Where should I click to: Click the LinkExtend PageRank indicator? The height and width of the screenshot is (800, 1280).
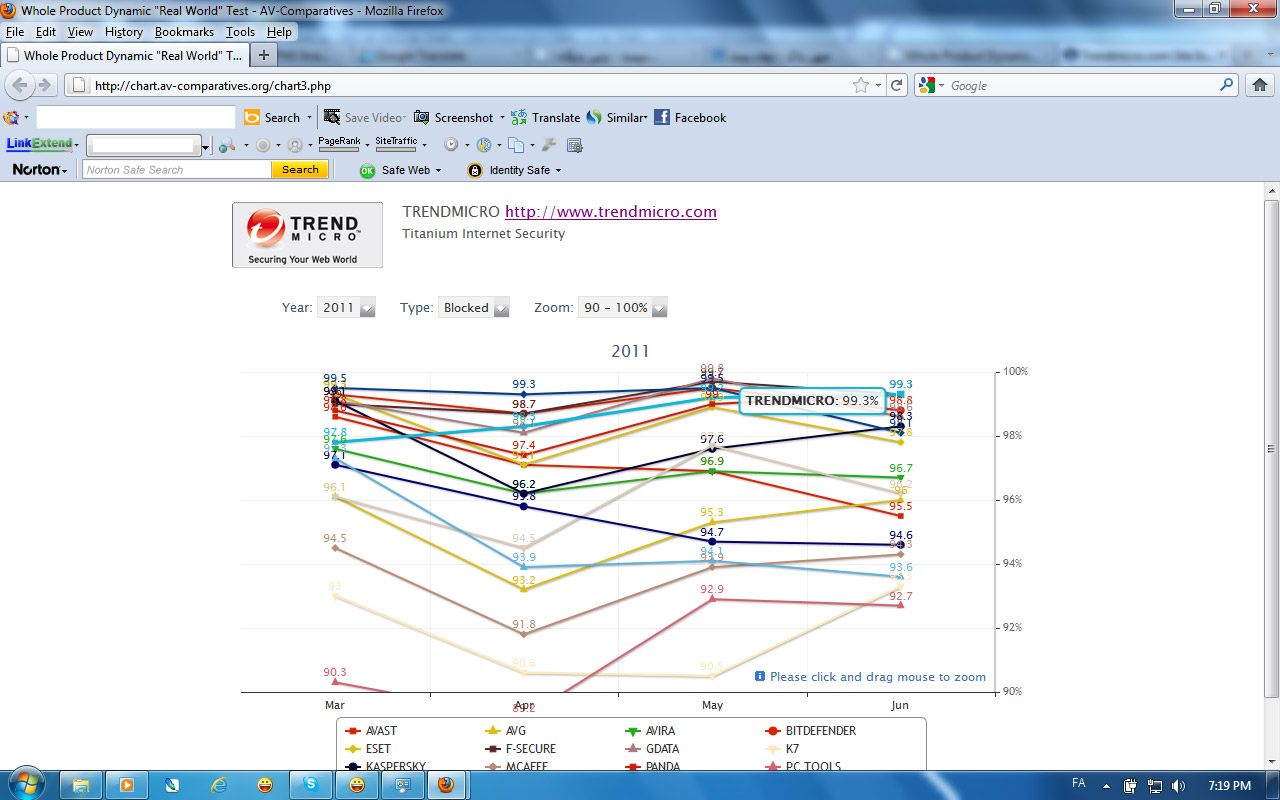339,144
